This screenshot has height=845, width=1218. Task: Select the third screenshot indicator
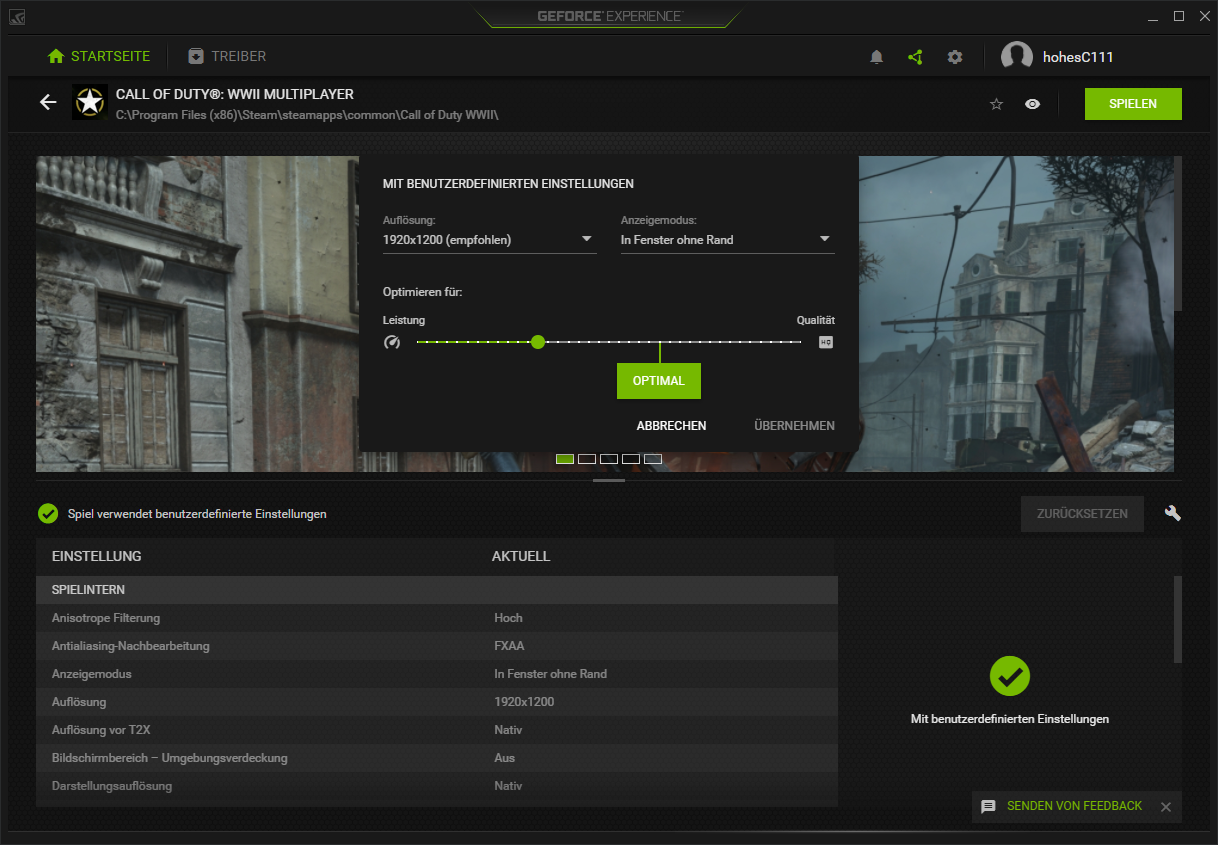tap(609, 459)
